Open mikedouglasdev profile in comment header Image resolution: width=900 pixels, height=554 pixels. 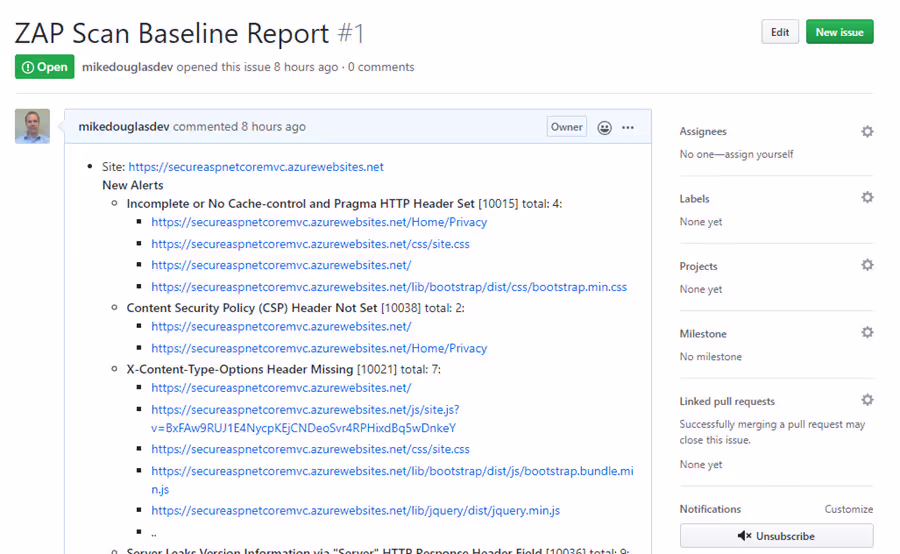[124, 126]
